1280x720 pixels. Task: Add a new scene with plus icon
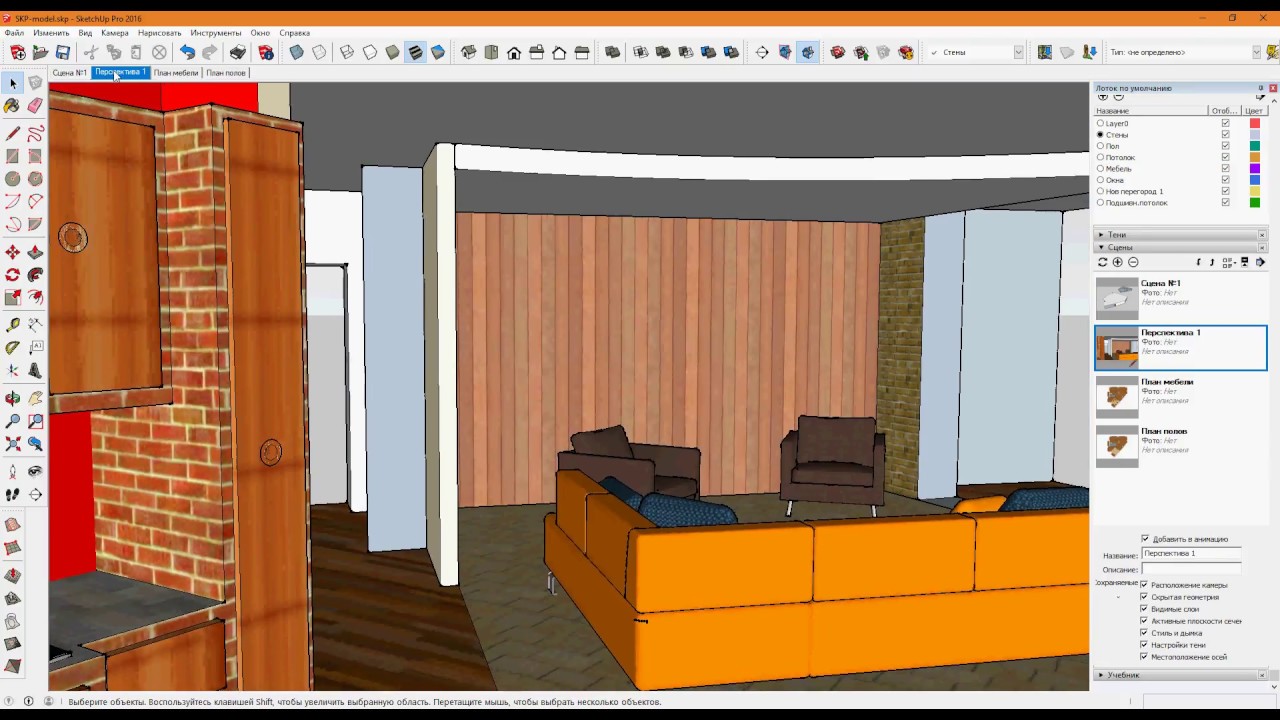click(1118, 262)
